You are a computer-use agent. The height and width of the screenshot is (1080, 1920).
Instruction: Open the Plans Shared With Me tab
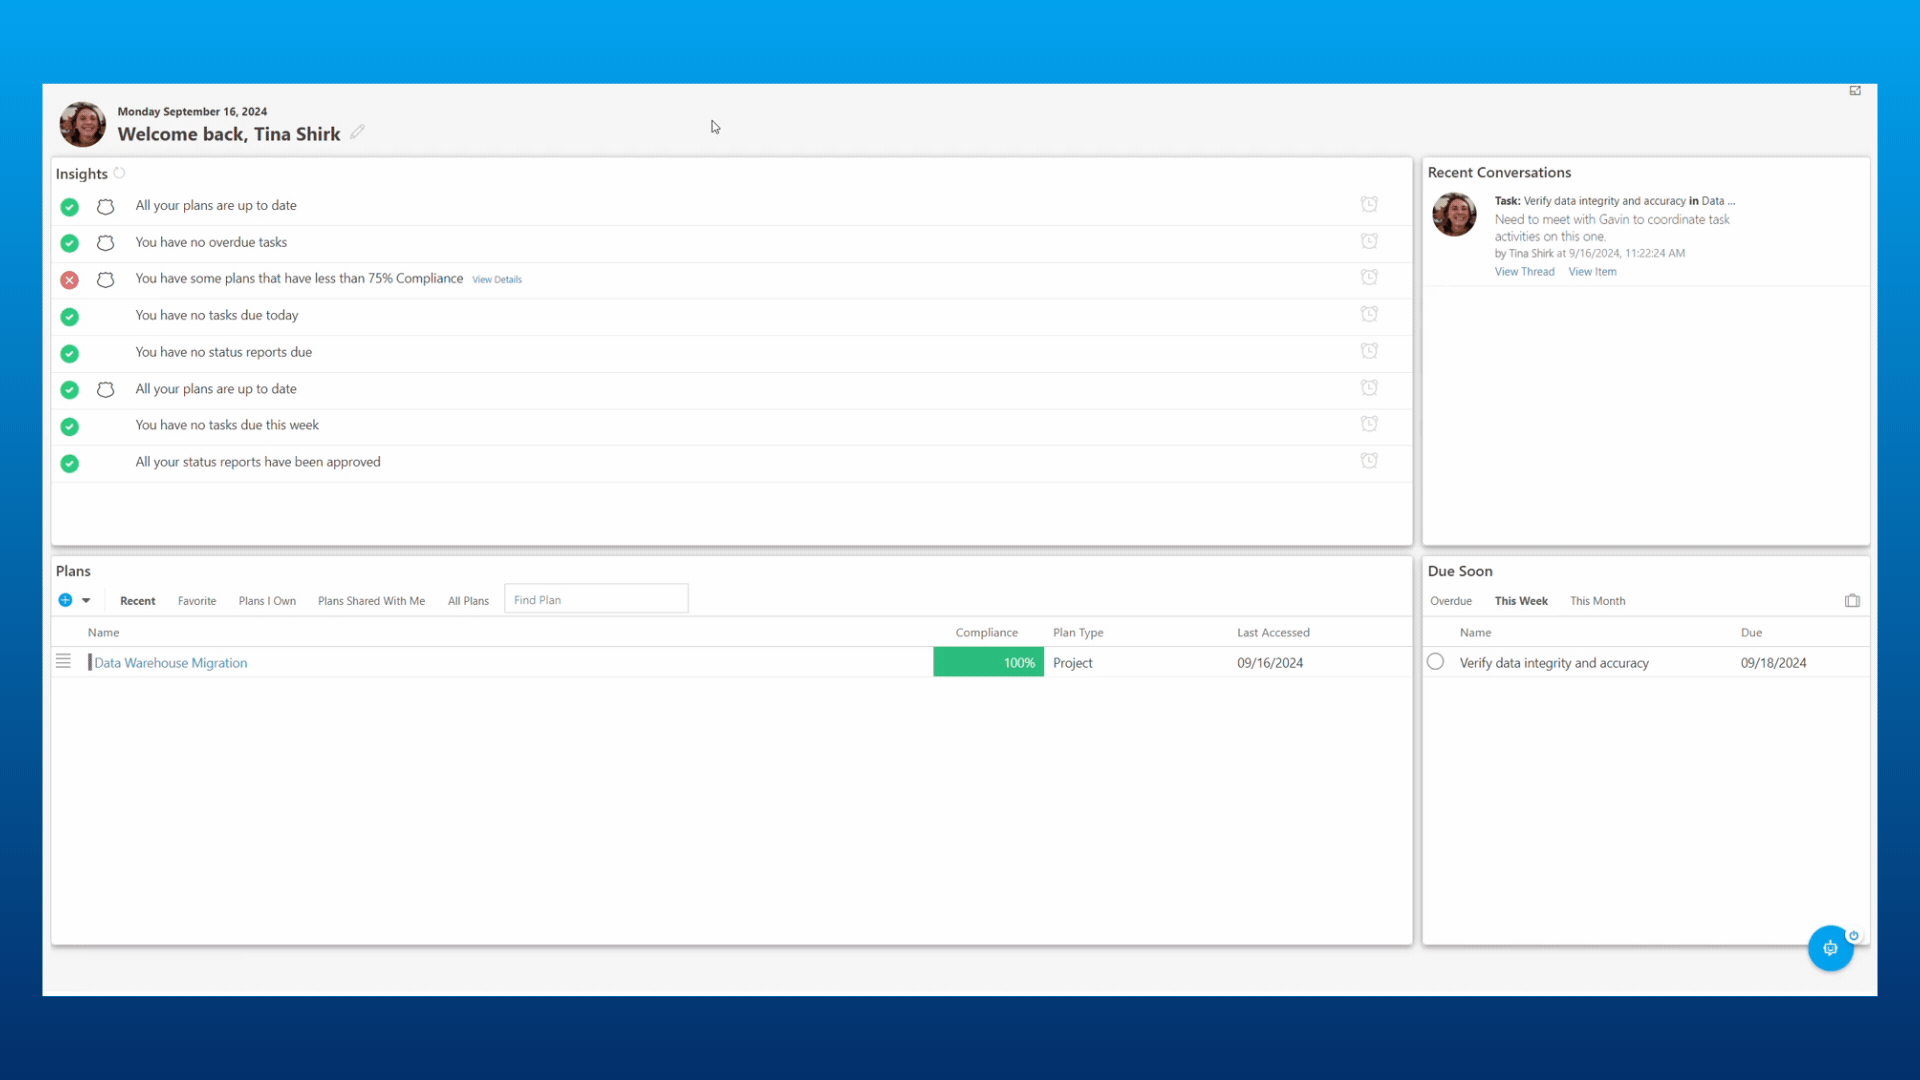pos(371,601)
